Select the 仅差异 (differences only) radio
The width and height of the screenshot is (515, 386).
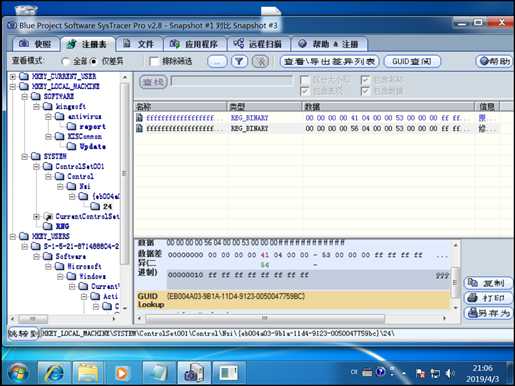(x=94, y=61)
